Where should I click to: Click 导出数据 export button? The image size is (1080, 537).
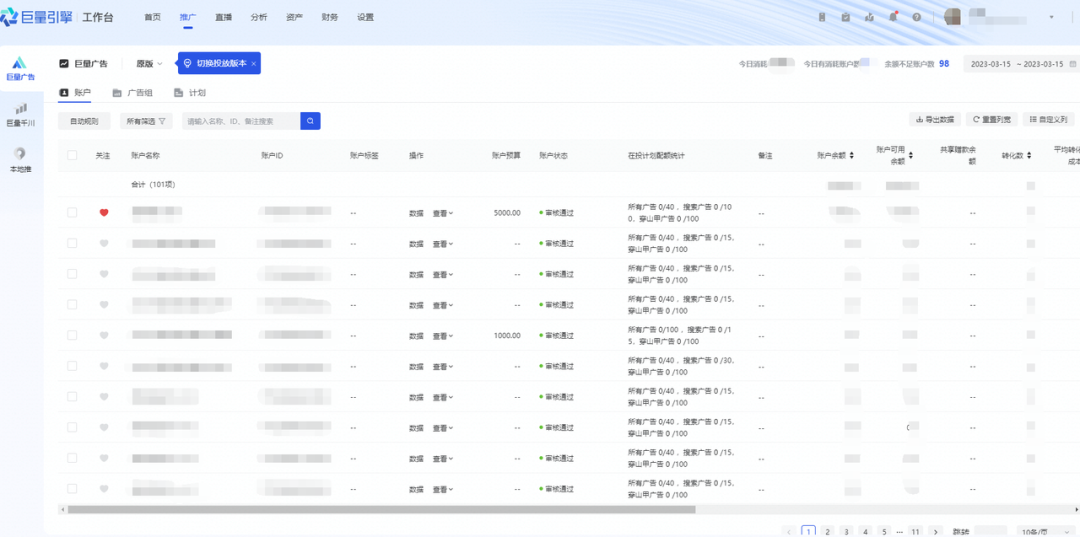[935, 119]
